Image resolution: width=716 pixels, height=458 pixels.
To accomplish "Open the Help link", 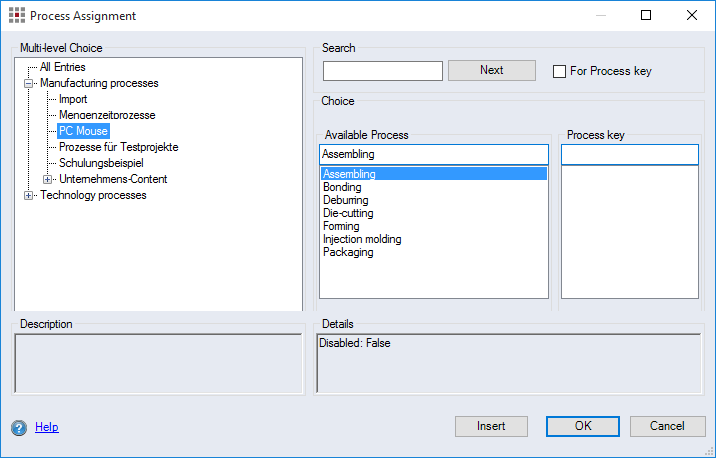I will pyautogui.click(x=47, y=427).
